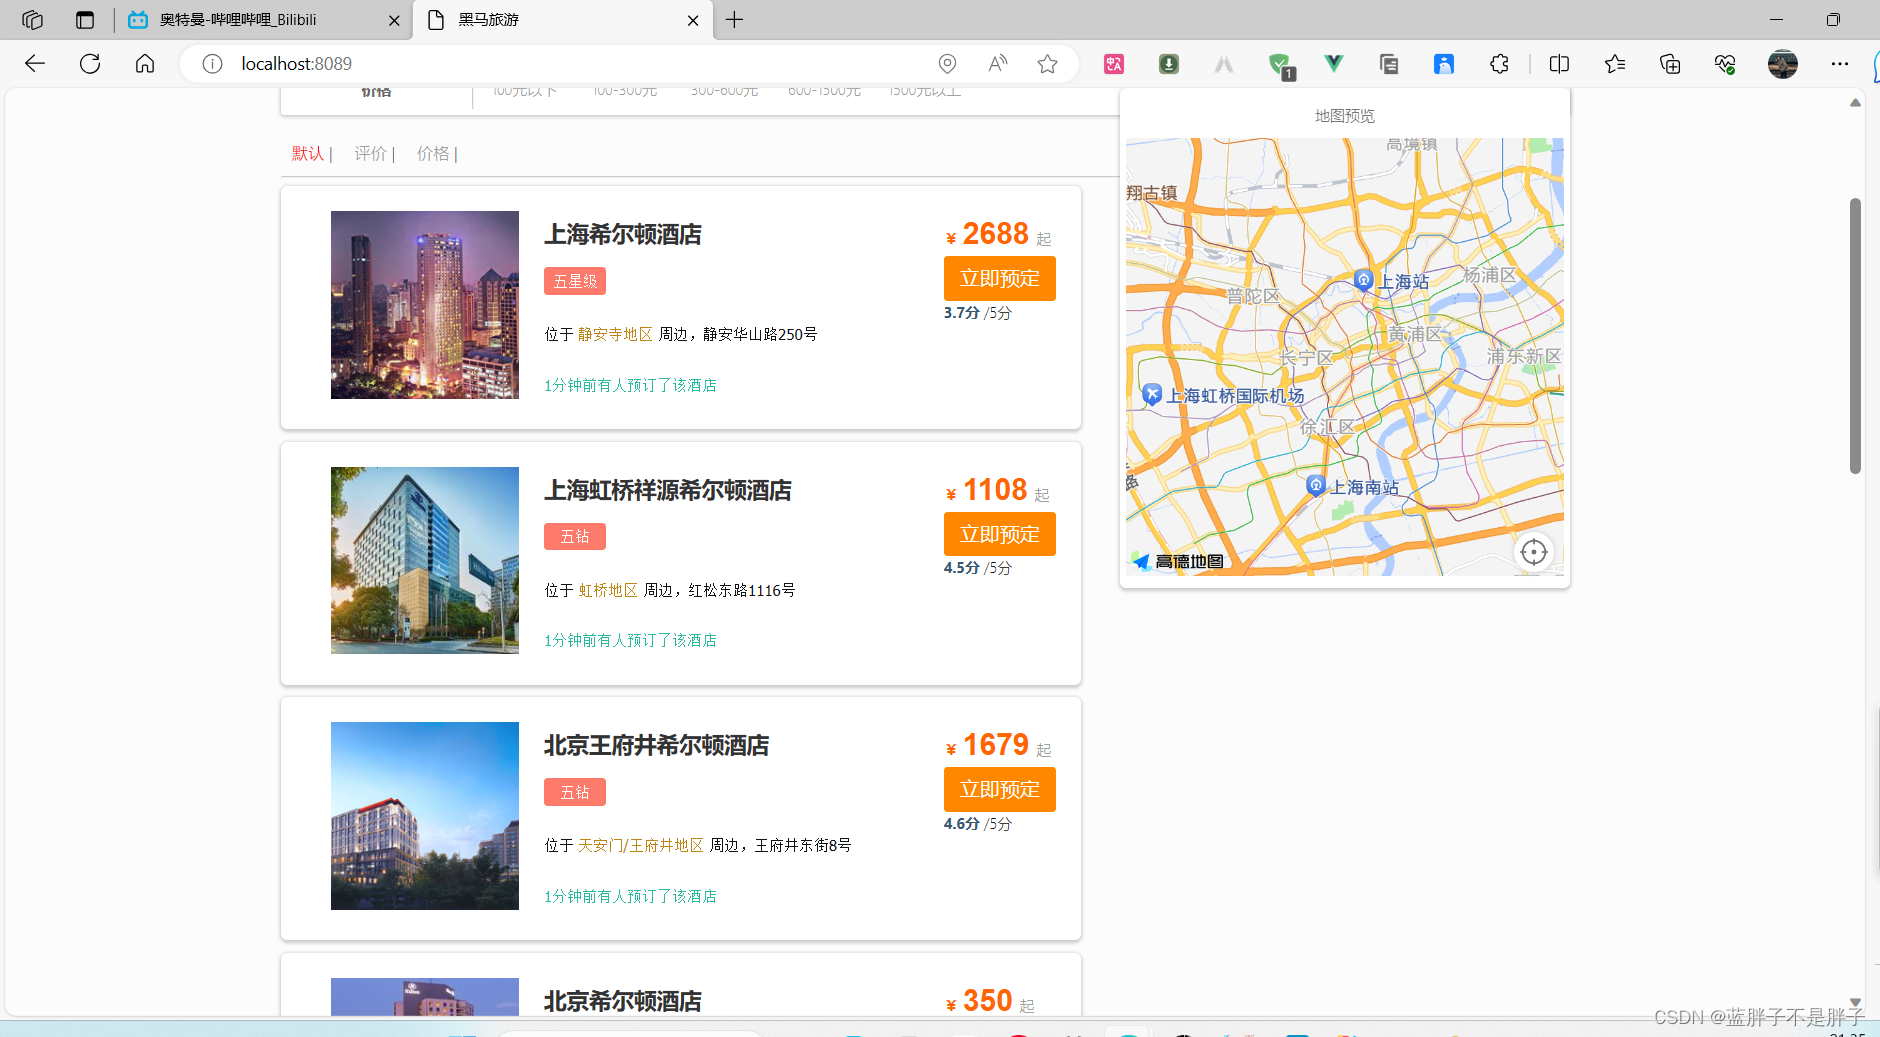
Task: Click the 天安门/王府井地区 location link
Action: (x=641, y=846)
